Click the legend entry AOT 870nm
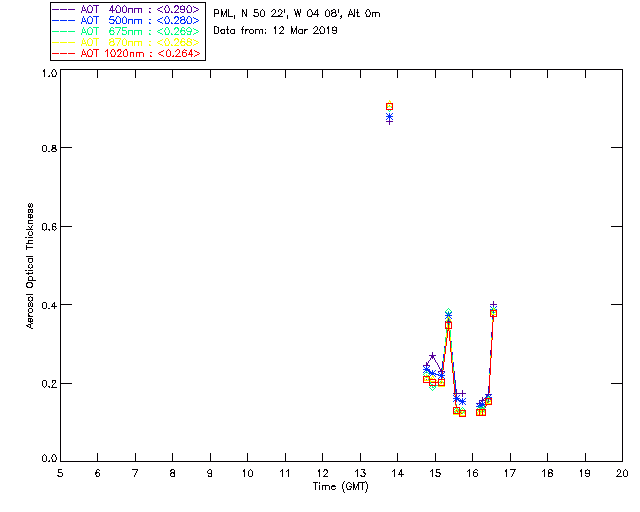 pos(126,42)
